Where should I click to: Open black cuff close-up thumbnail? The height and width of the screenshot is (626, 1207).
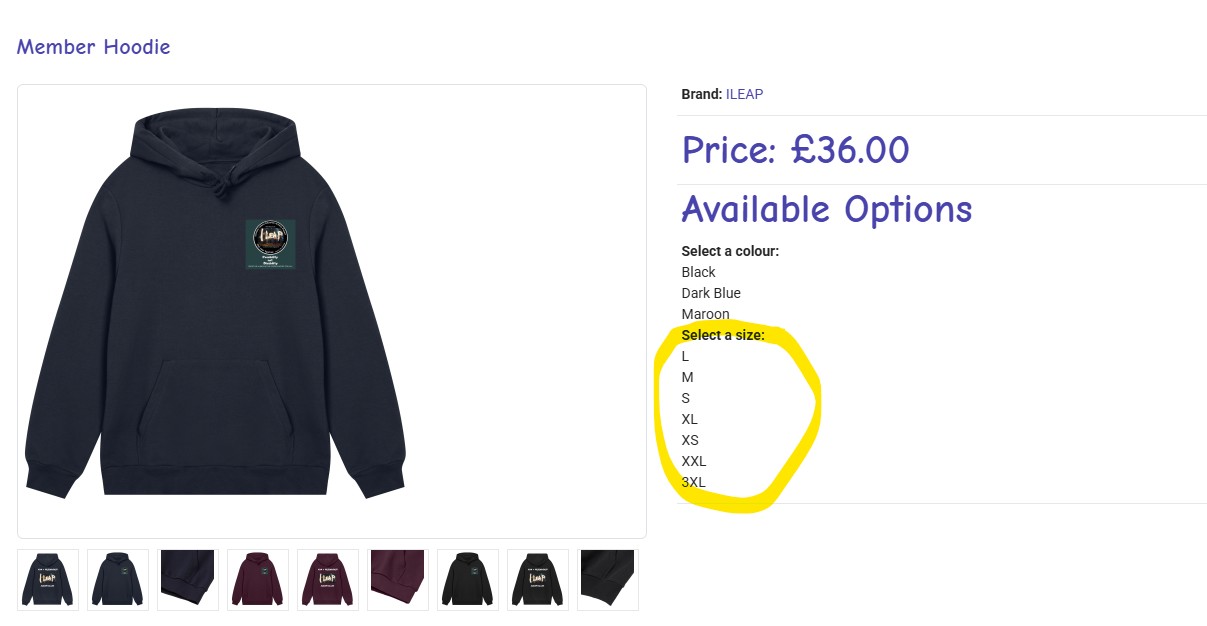[x=608, y=579]
